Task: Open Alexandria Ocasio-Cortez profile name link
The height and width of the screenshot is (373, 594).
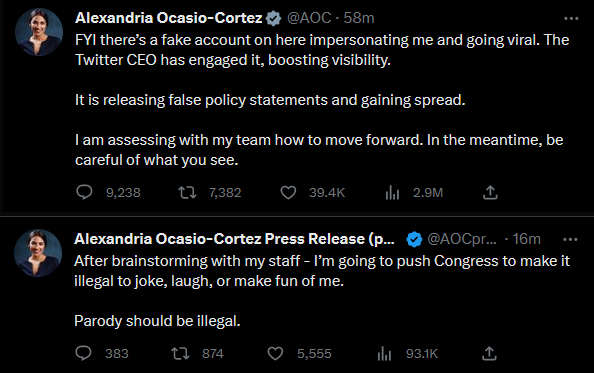Action: [169, 18]
